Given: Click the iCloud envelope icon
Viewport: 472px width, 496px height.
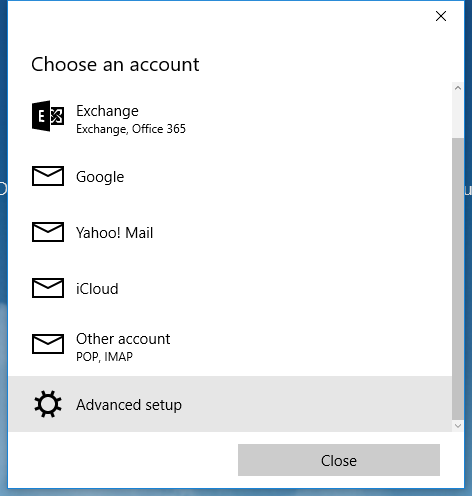Looking at the screenshot, I should 48,288.
